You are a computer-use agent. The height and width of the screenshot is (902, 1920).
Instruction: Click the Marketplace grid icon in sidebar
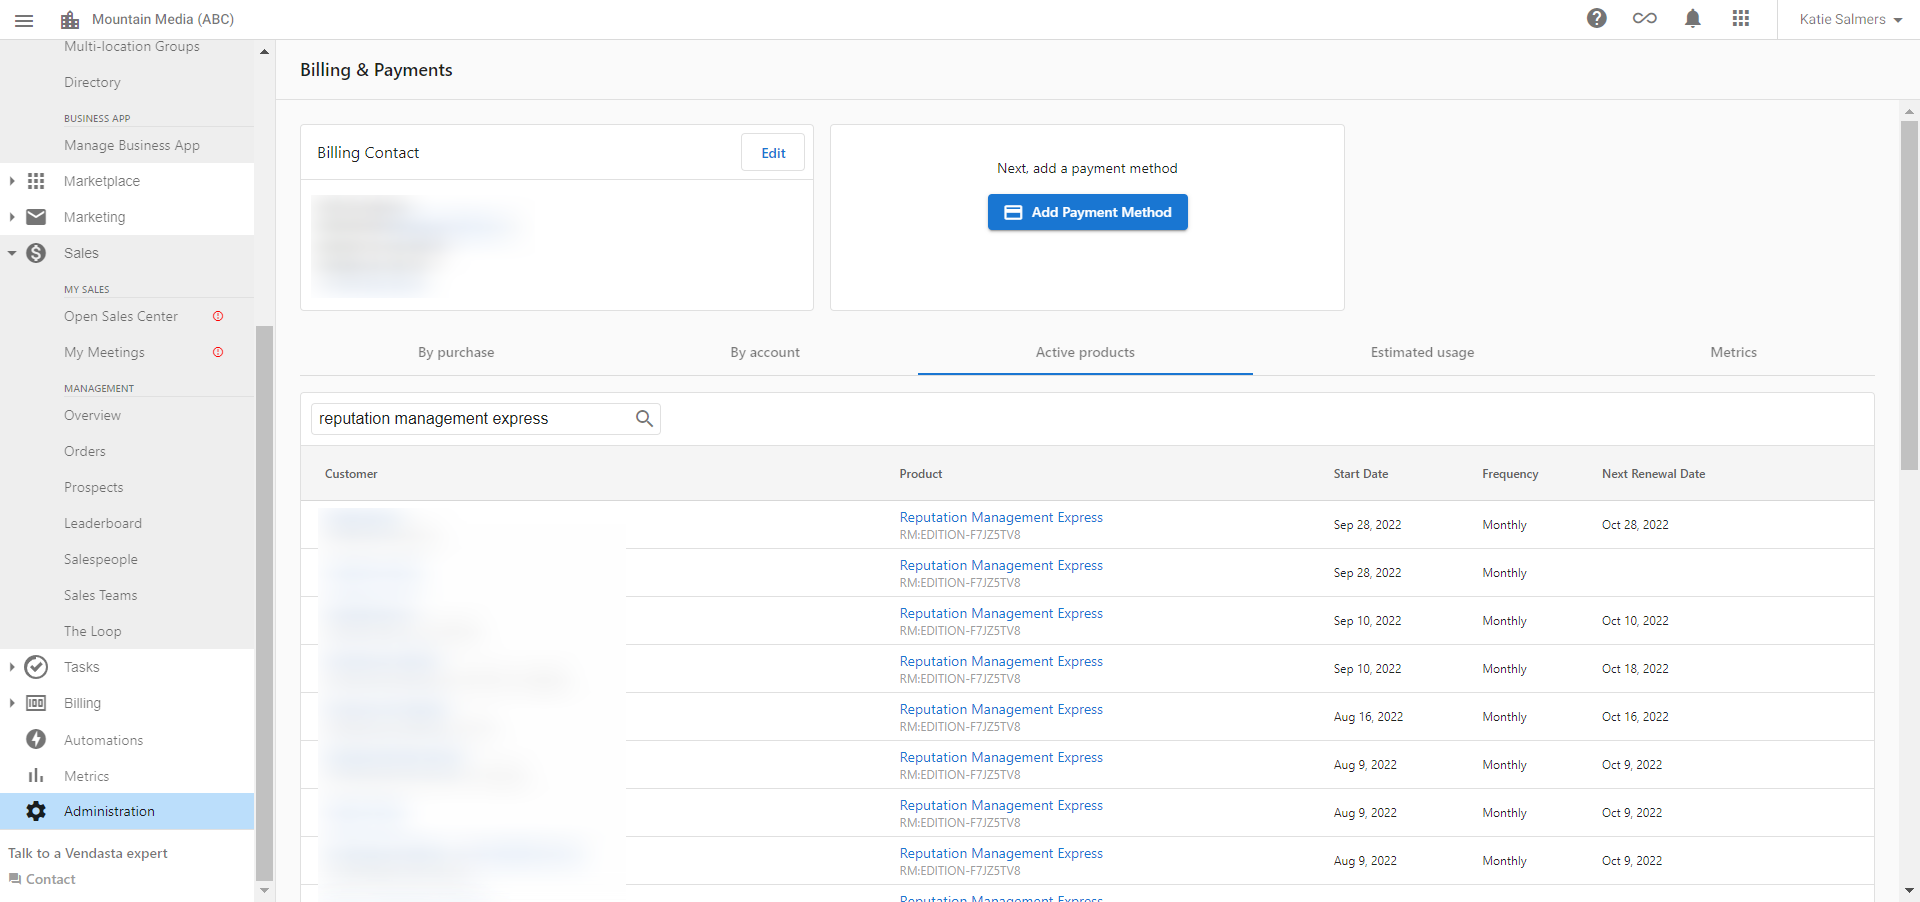coord(36,181)
